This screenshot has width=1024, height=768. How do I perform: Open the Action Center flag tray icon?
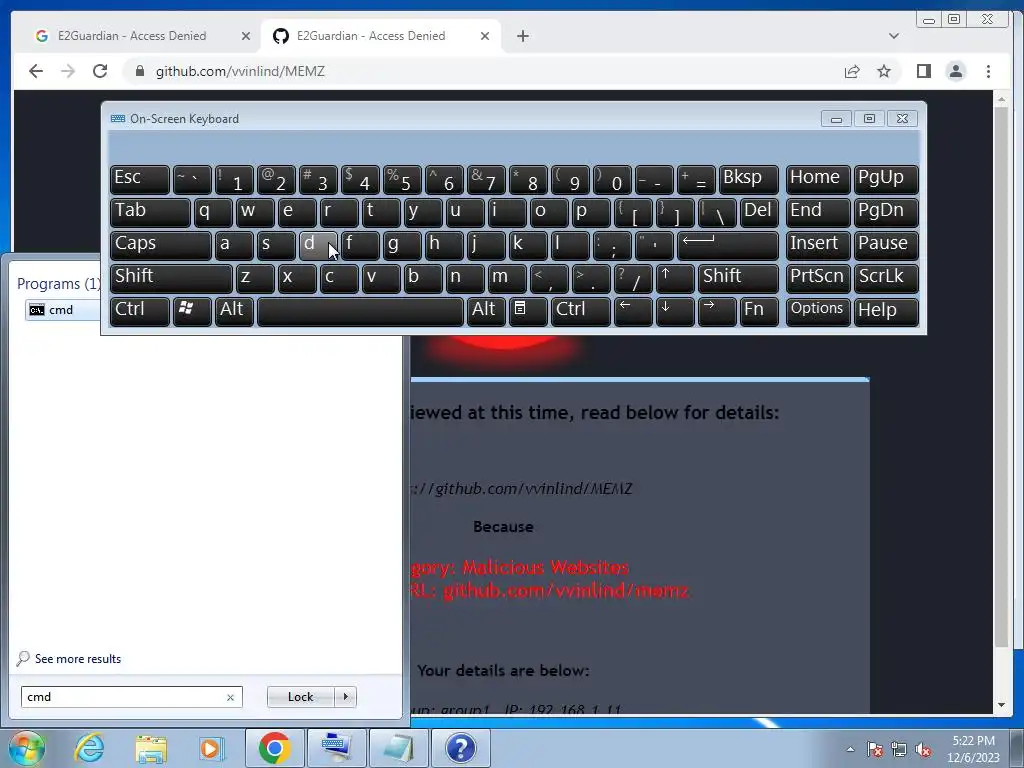tap(874, 750)
